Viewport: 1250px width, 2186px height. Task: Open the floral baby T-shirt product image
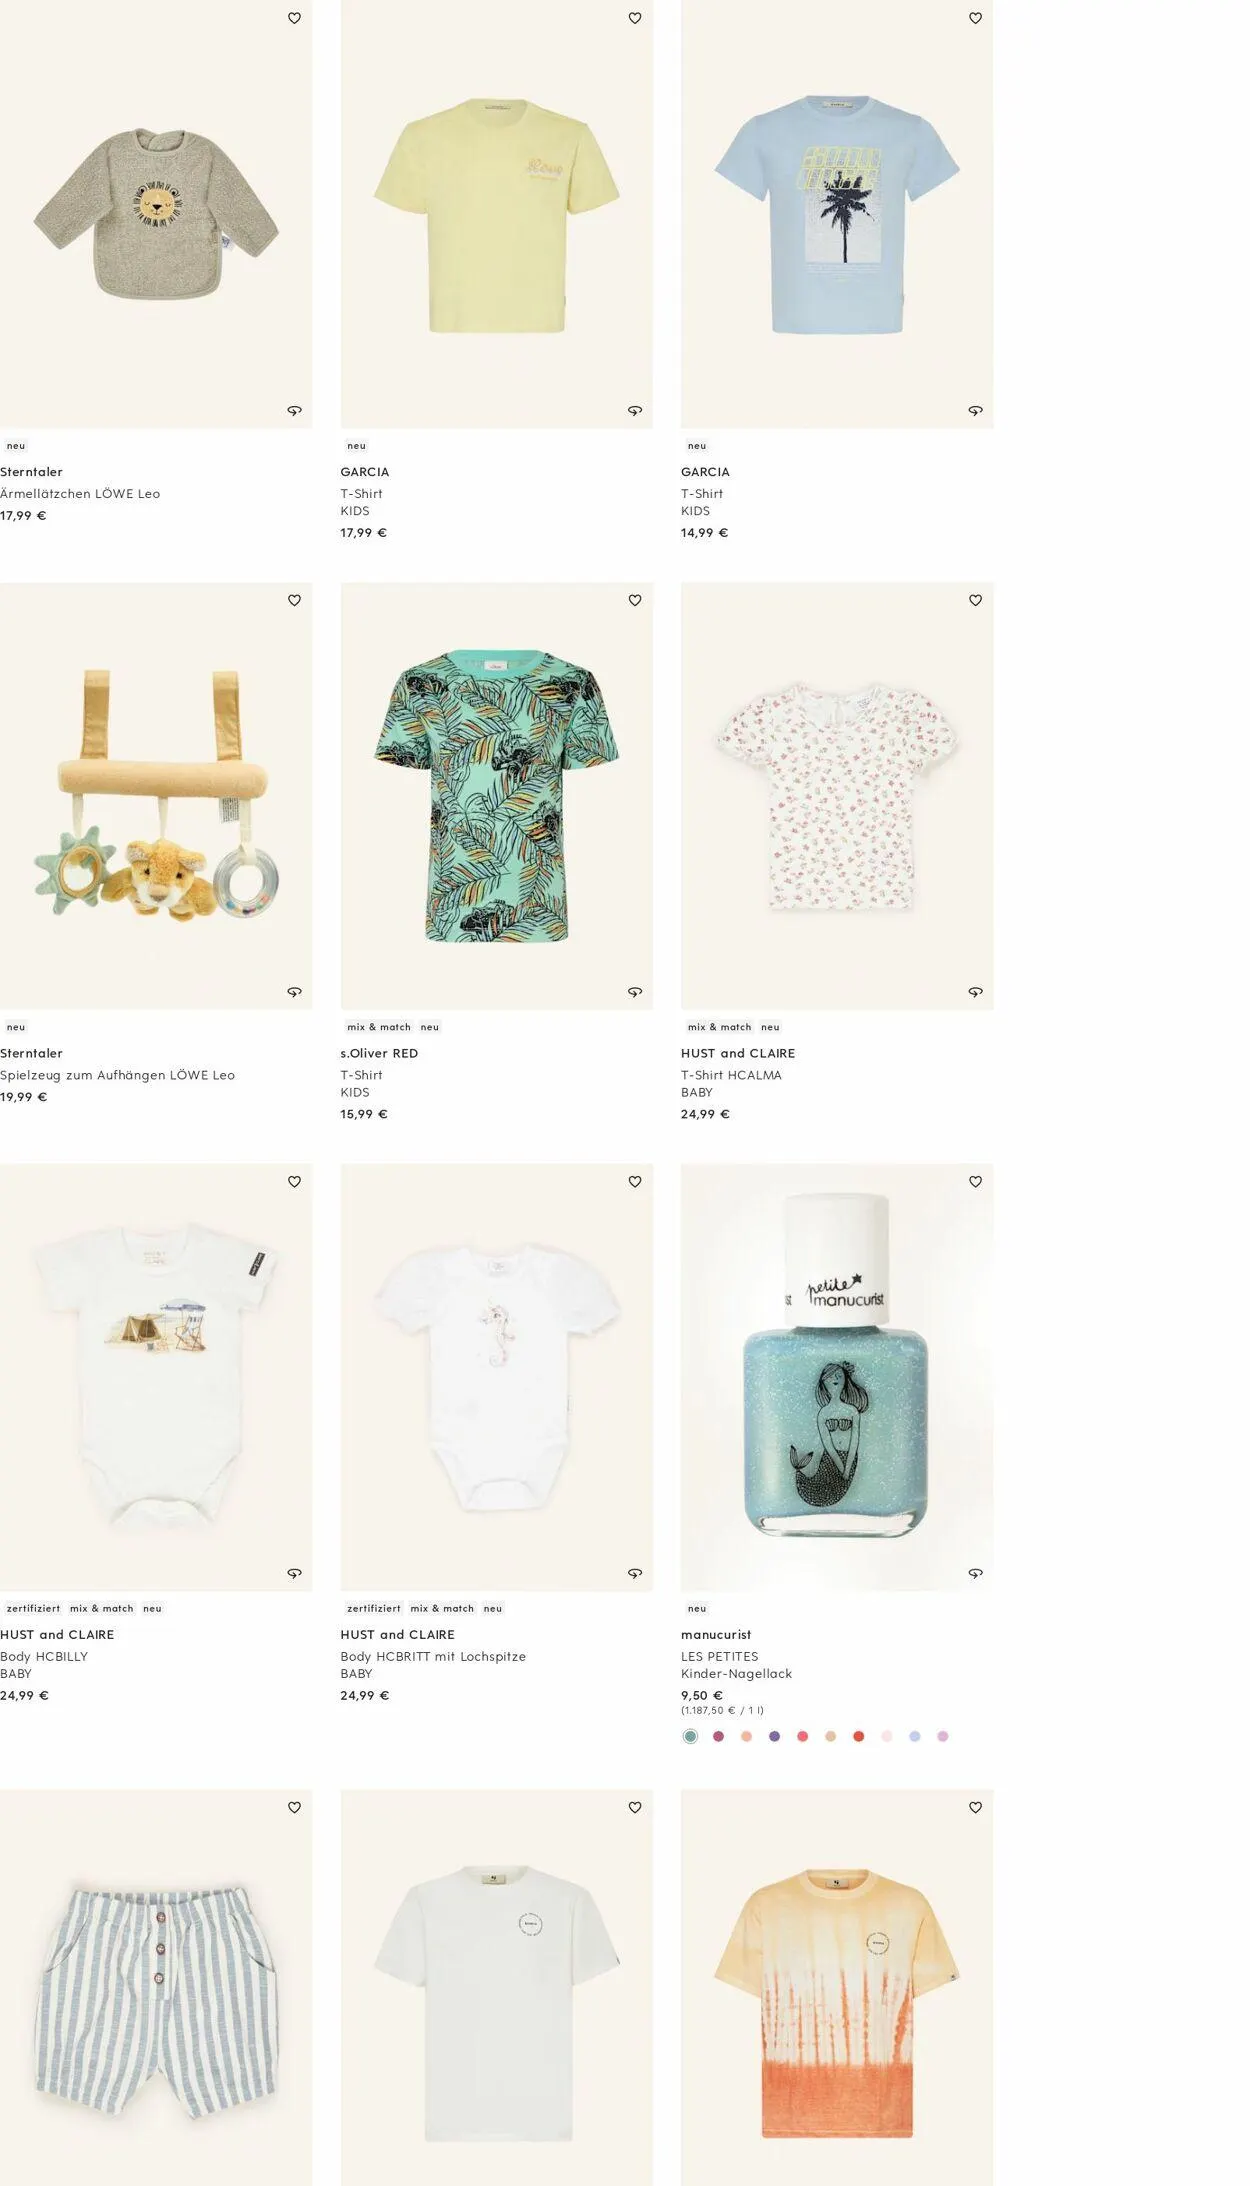[837, 796]
